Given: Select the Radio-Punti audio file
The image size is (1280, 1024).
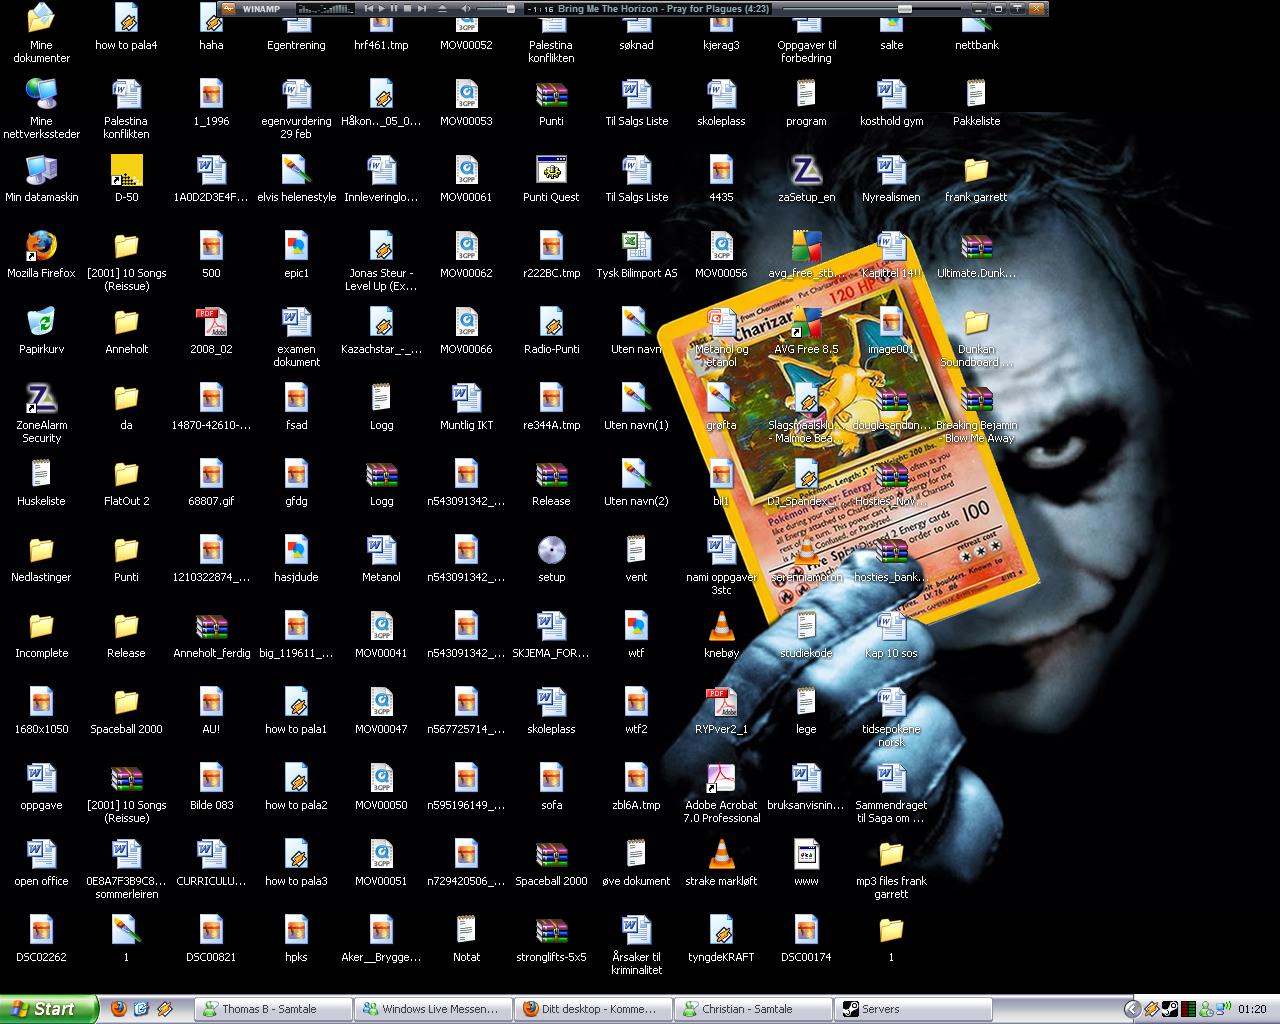Looking at the screenshot, I should click(x=551, y=331).
